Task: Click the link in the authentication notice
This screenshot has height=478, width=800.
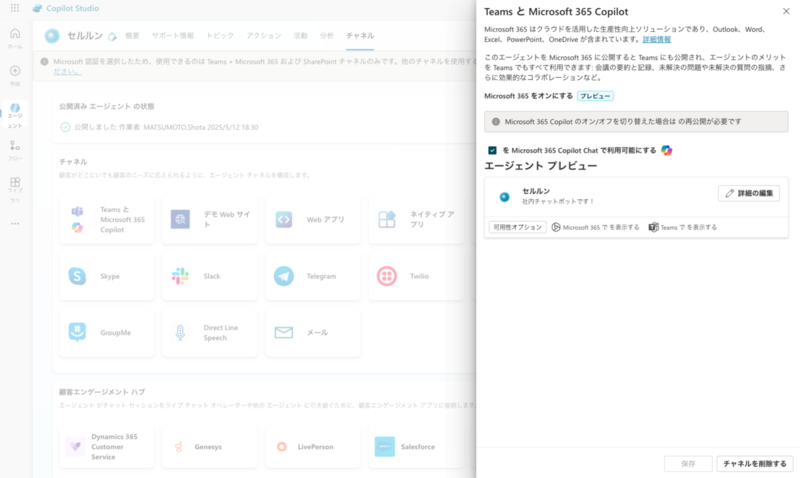Action: pos(67,72)
